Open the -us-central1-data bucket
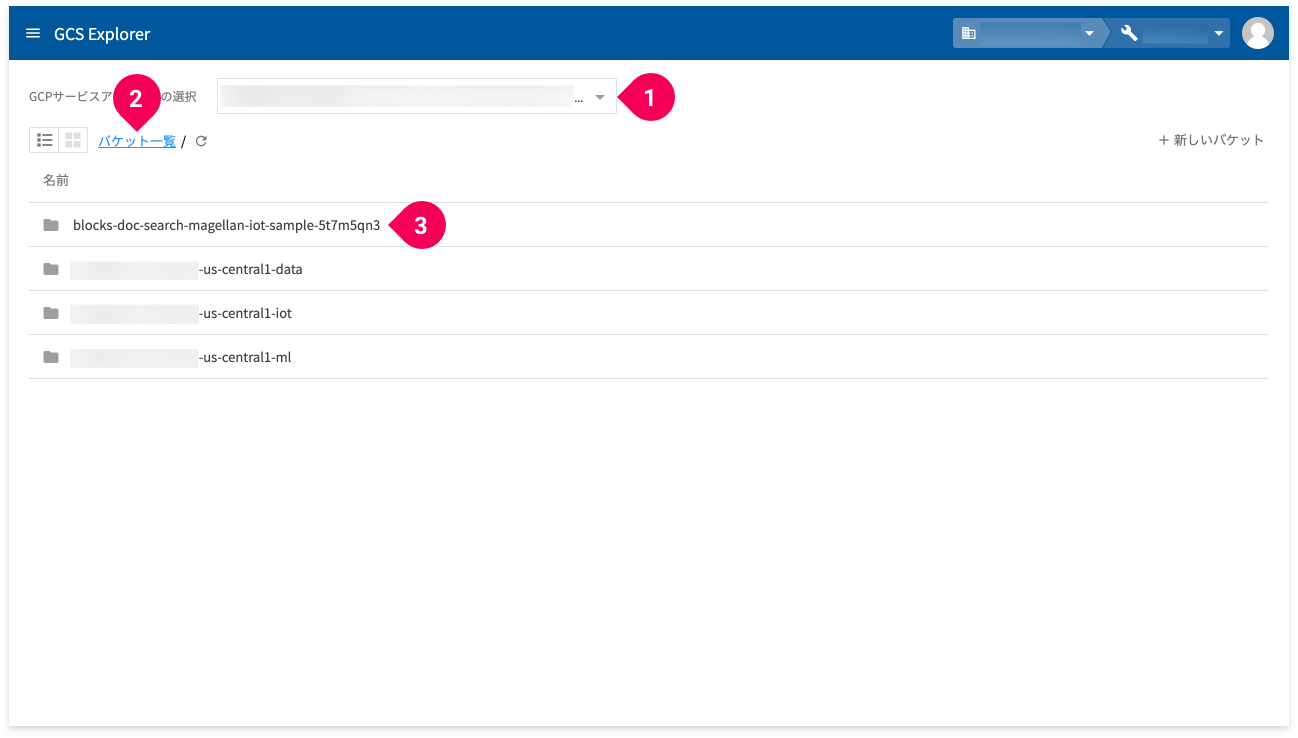 [x=186, y=269]
